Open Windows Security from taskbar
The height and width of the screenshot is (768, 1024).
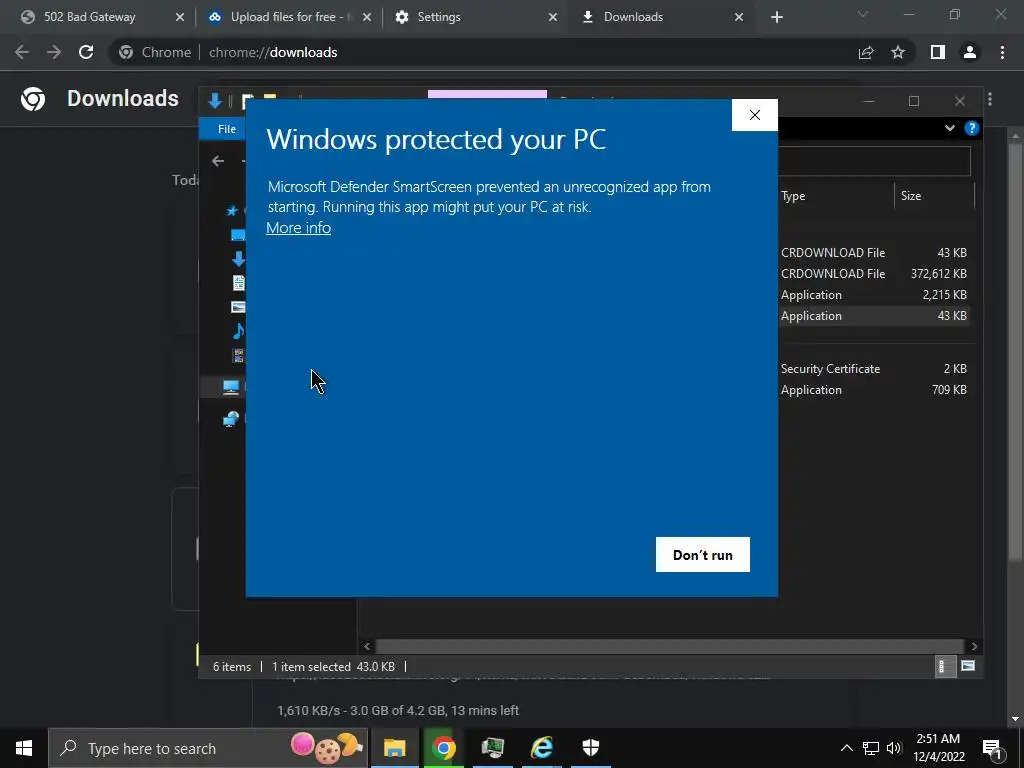pos(590,748)
